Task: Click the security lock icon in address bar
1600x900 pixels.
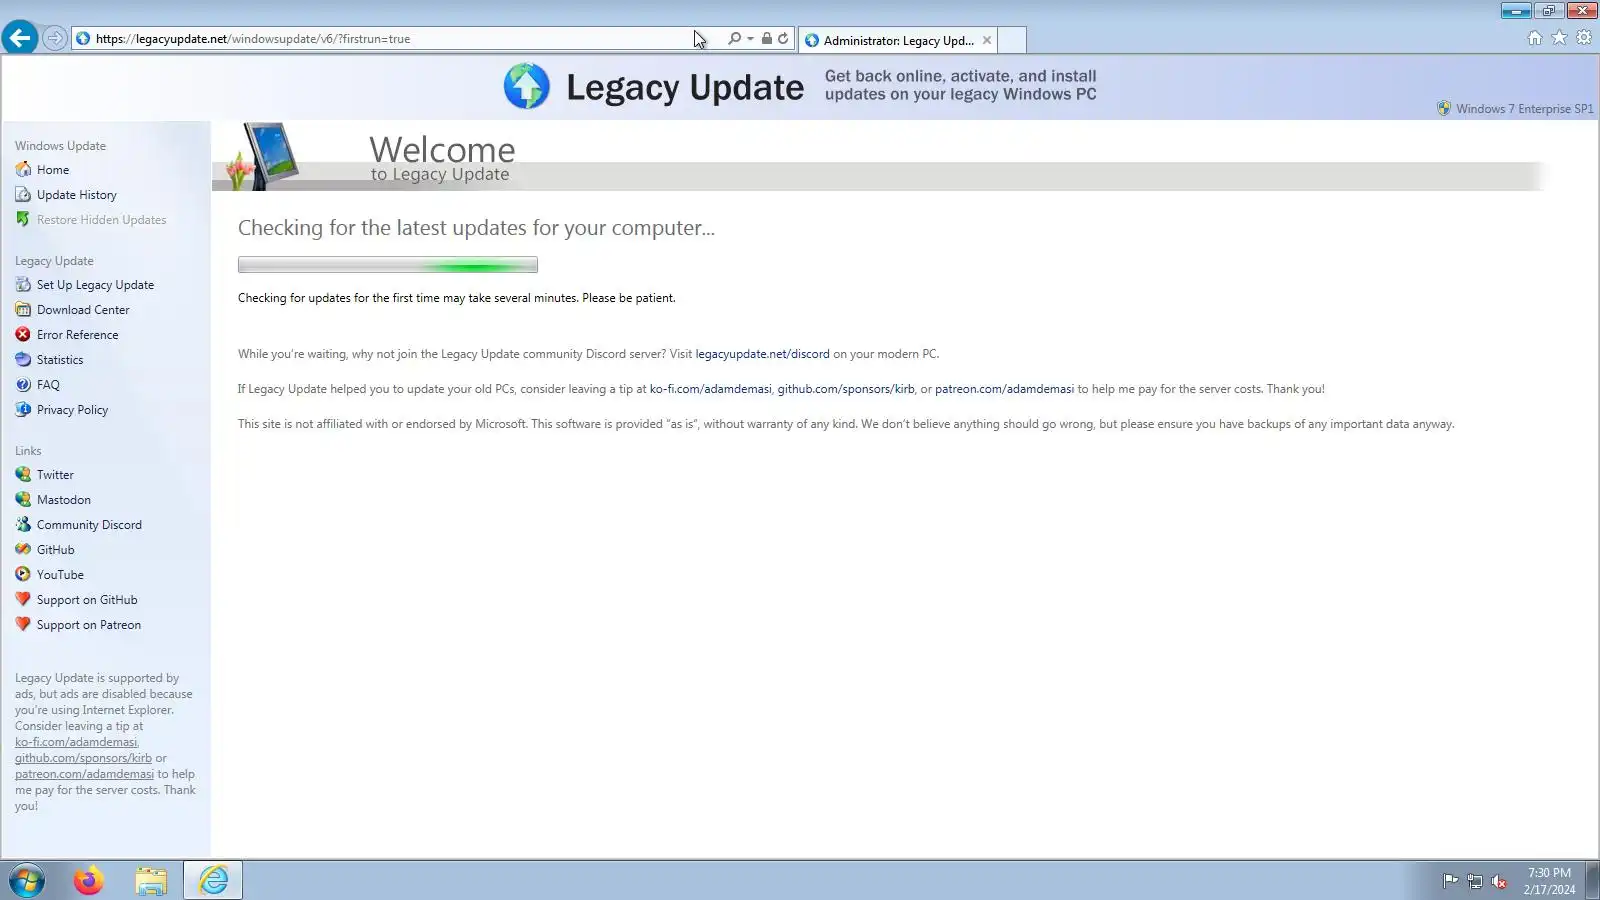Action: [766, 38]
